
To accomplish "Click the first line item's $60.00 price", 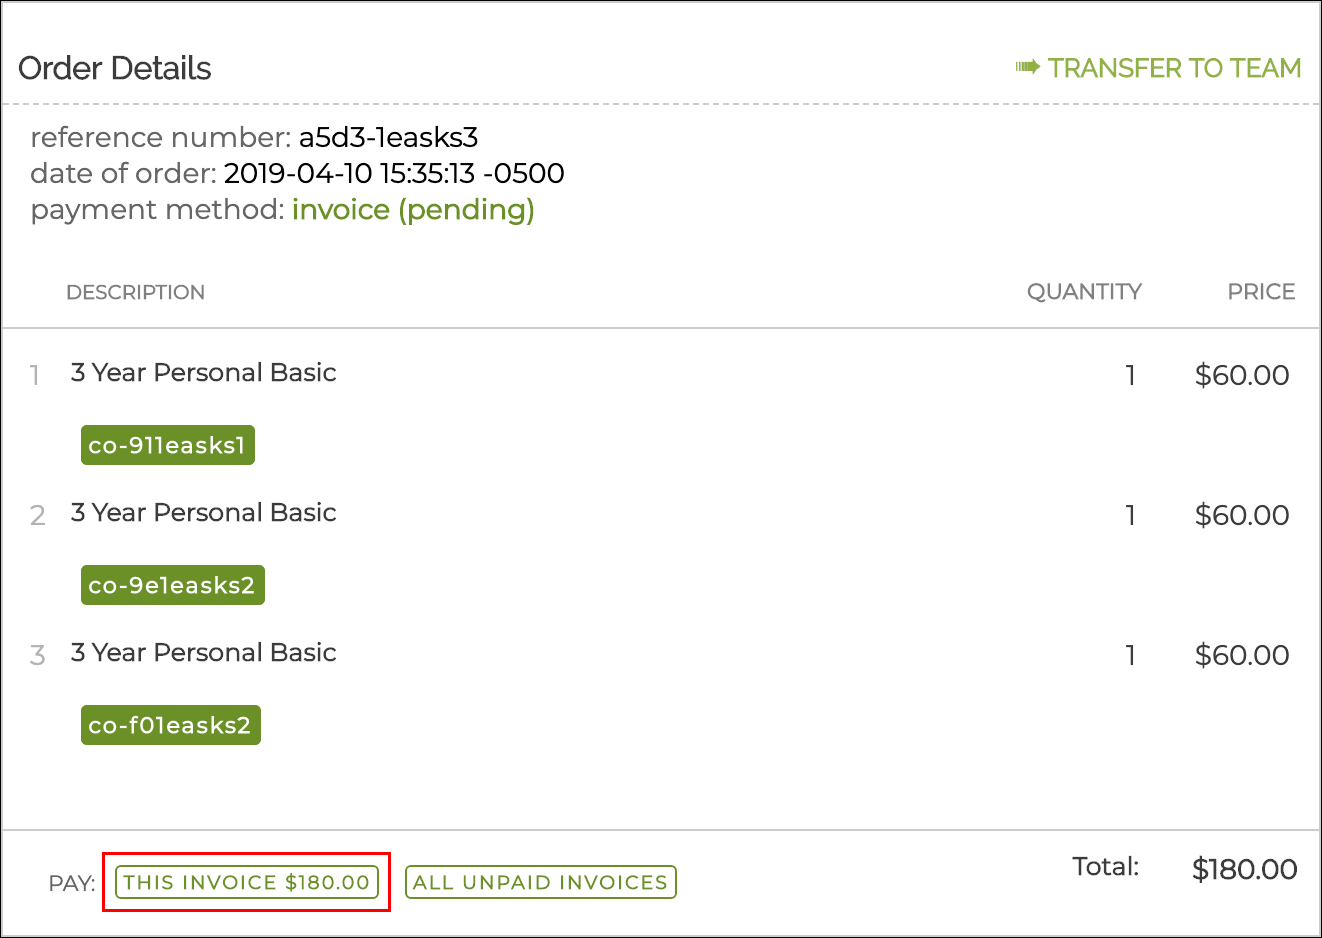I will point(1242,376).
